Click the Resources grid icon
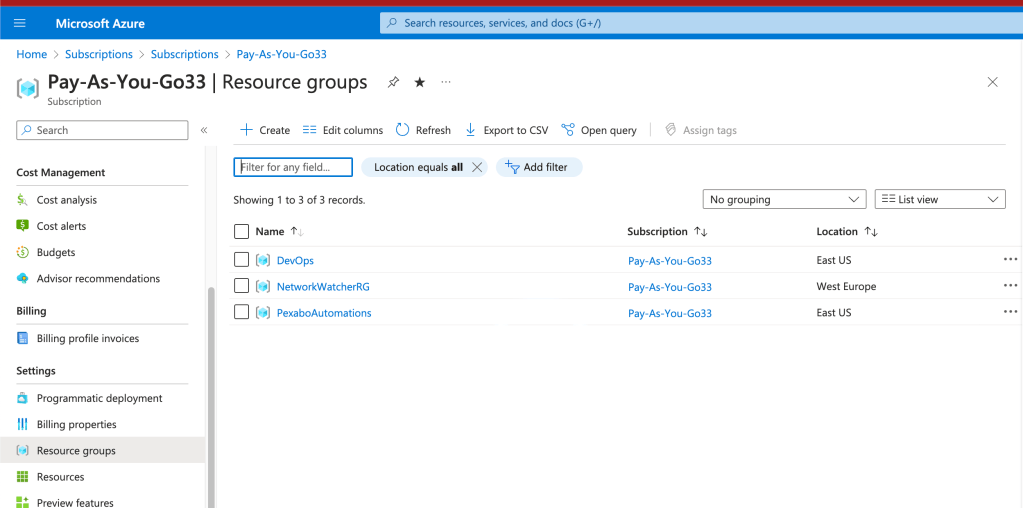Viewport: 1023px width, 508px height. (x=22, y=477)
